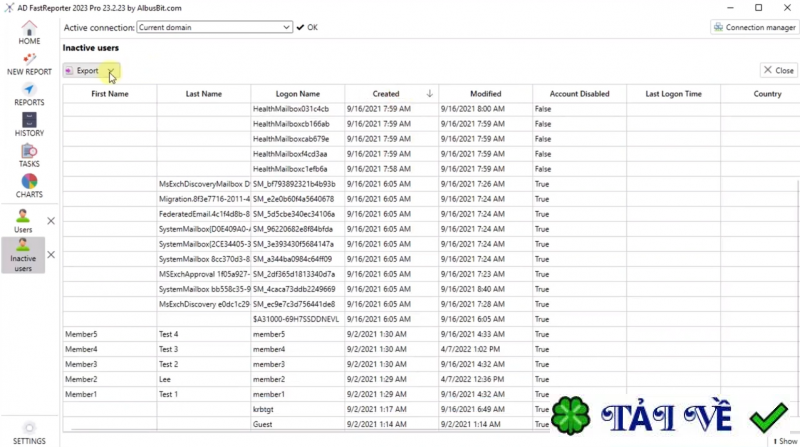Select the 9/2/2021 1:17 AM created cell
Screen dimensions: 800x447
(x=391, y=409)
